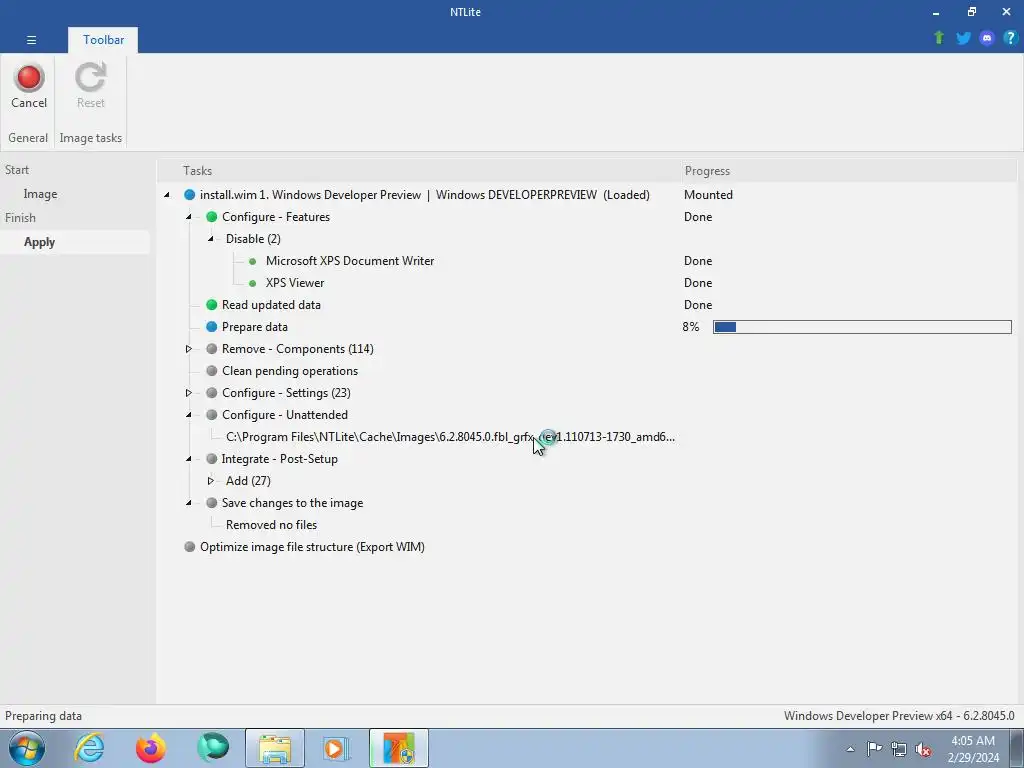1024x768 pixels.
Task: Click gray dot of Integrate - Post-Setup
Action: (212, 459)
